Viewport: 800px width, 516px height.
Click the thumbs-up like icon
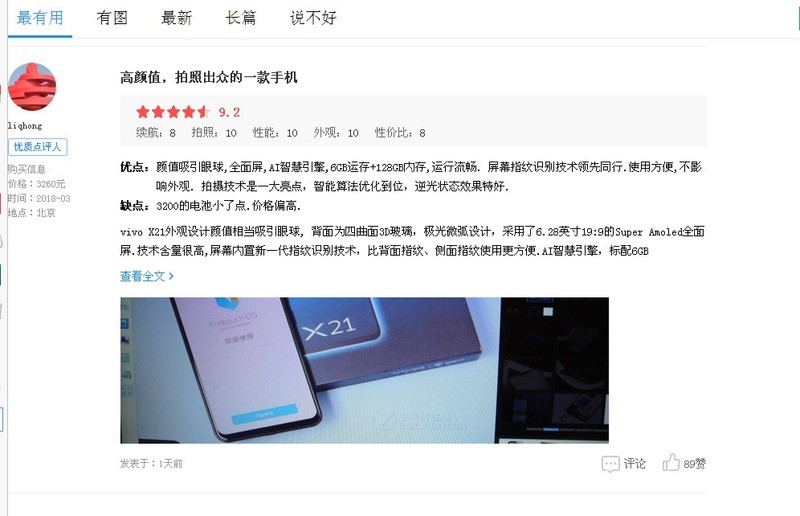click(x=671, y=462)
